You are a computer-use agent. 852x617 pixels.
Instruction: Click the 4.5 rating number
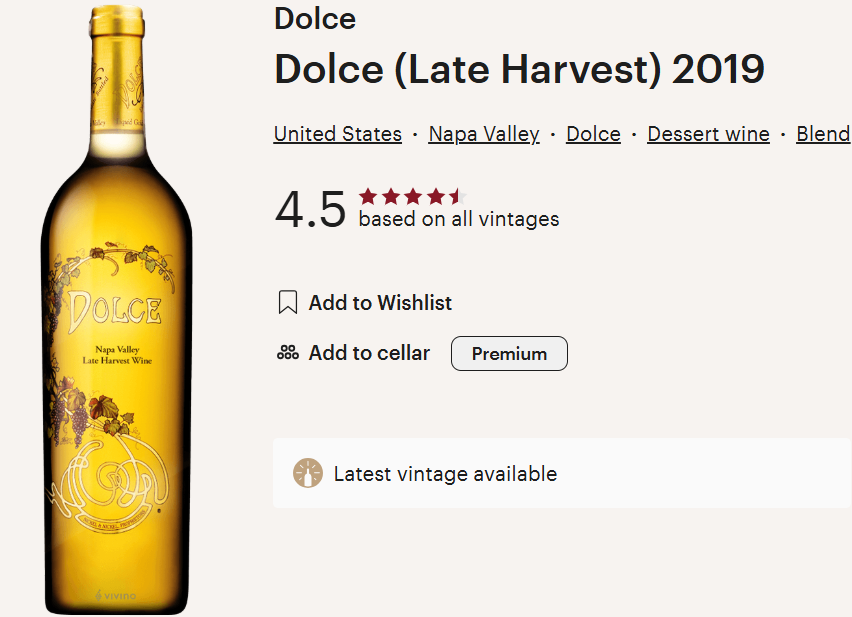click(x=310, y=209)
